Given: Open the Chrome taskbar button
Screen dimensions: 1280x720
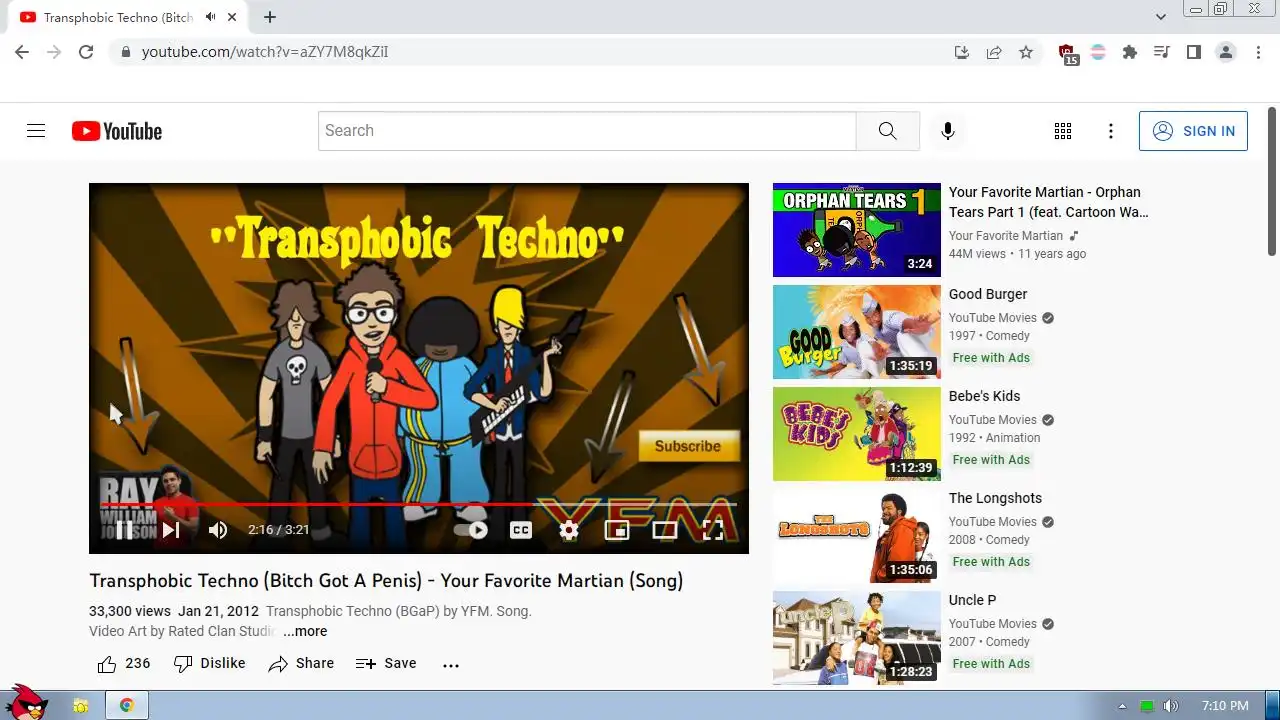Looking at the screenshot, I should point(127,705).
